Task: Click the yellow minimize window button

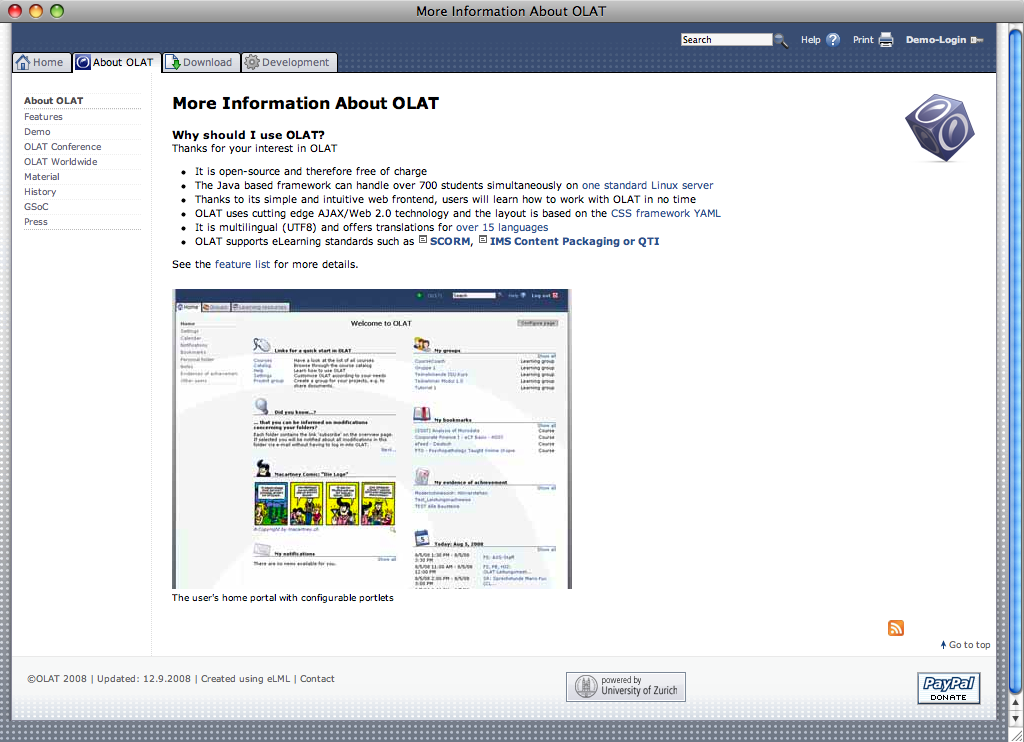Action: coord(36,11)
